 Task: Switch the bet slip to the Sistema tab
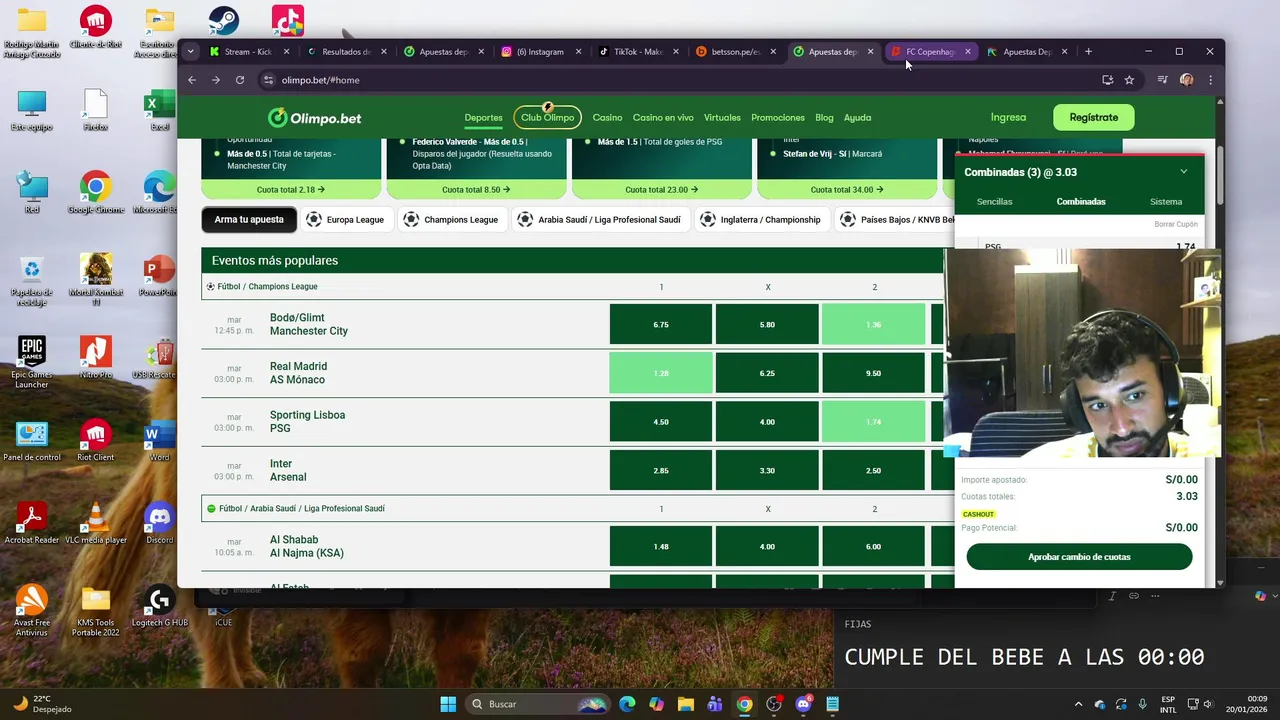(1166, 202)
